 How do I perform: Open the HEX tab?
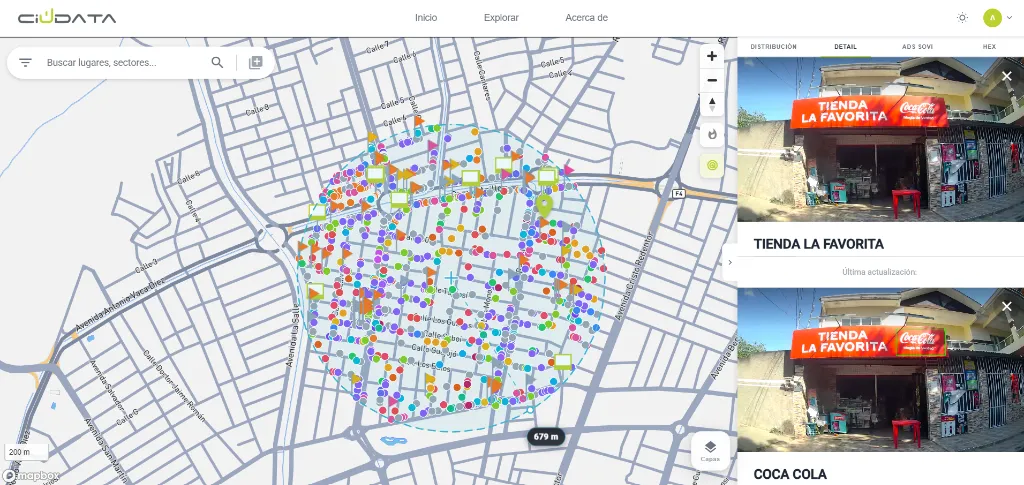(989, 47)
